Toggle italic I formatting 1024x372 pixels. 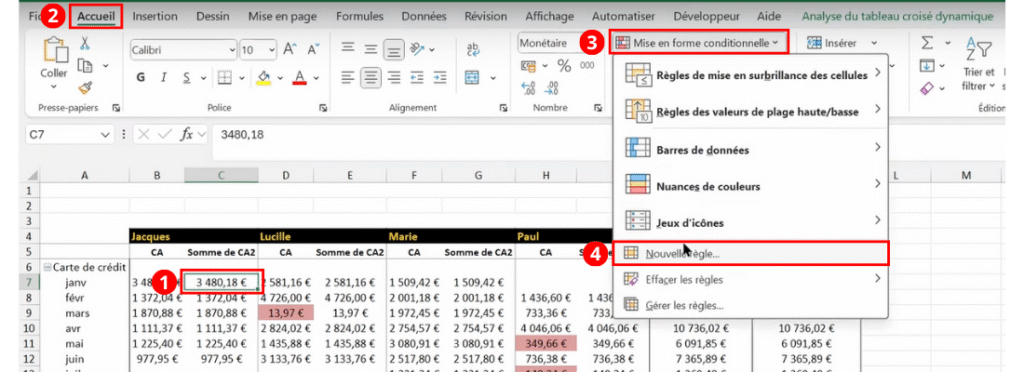coord(164,78)
